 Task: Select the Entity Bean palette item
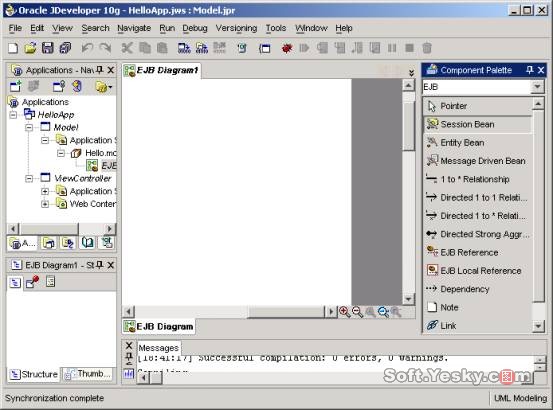coord(478,142)
